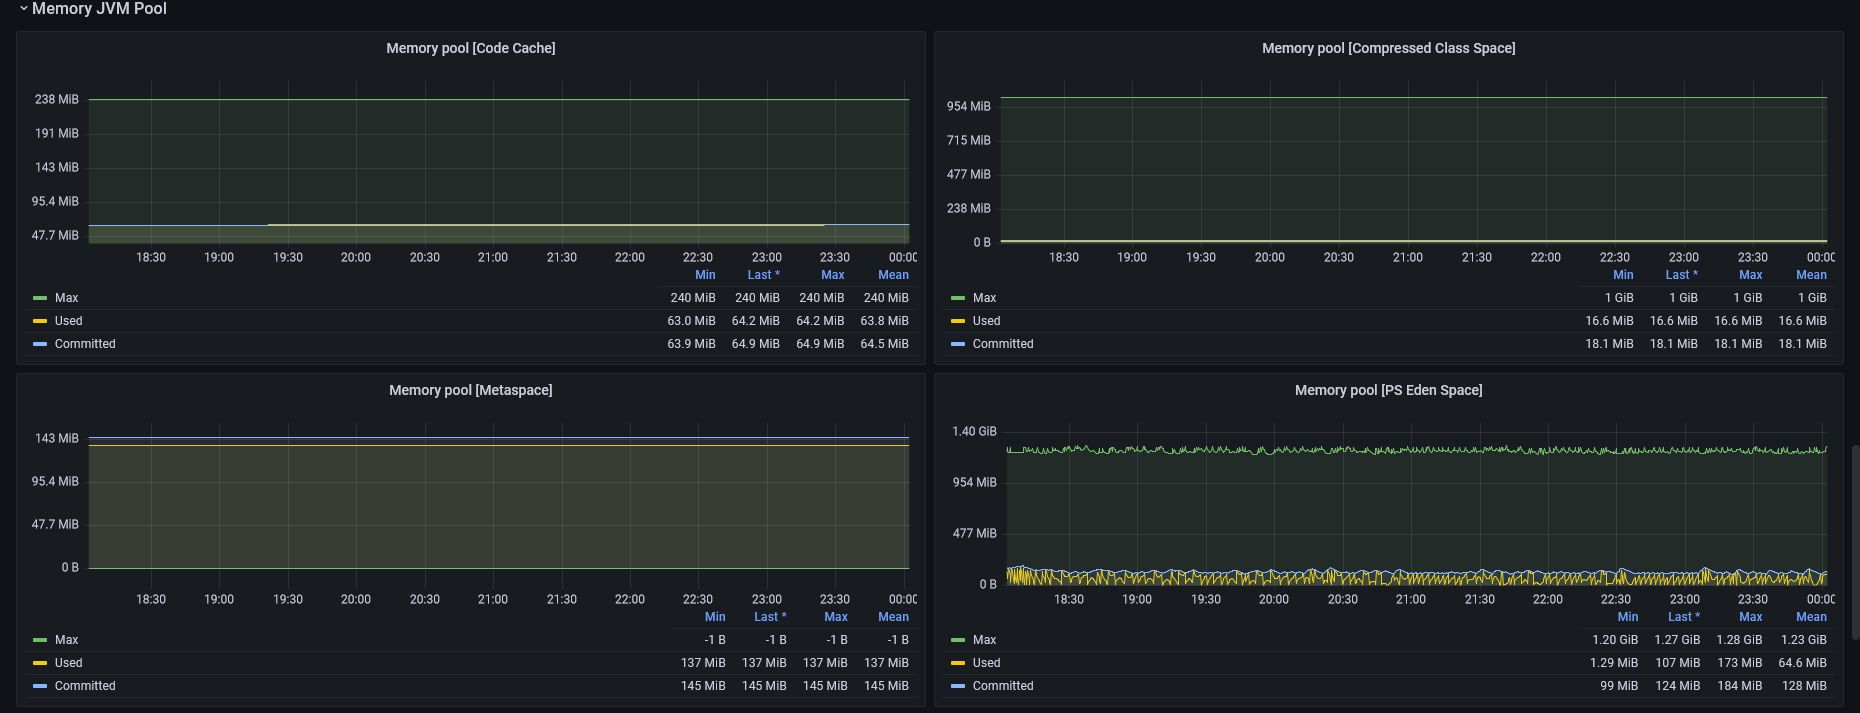1860x713 pixels.
Task: Click the 20:00 tick in Metaspace chart
Action: 356,600
